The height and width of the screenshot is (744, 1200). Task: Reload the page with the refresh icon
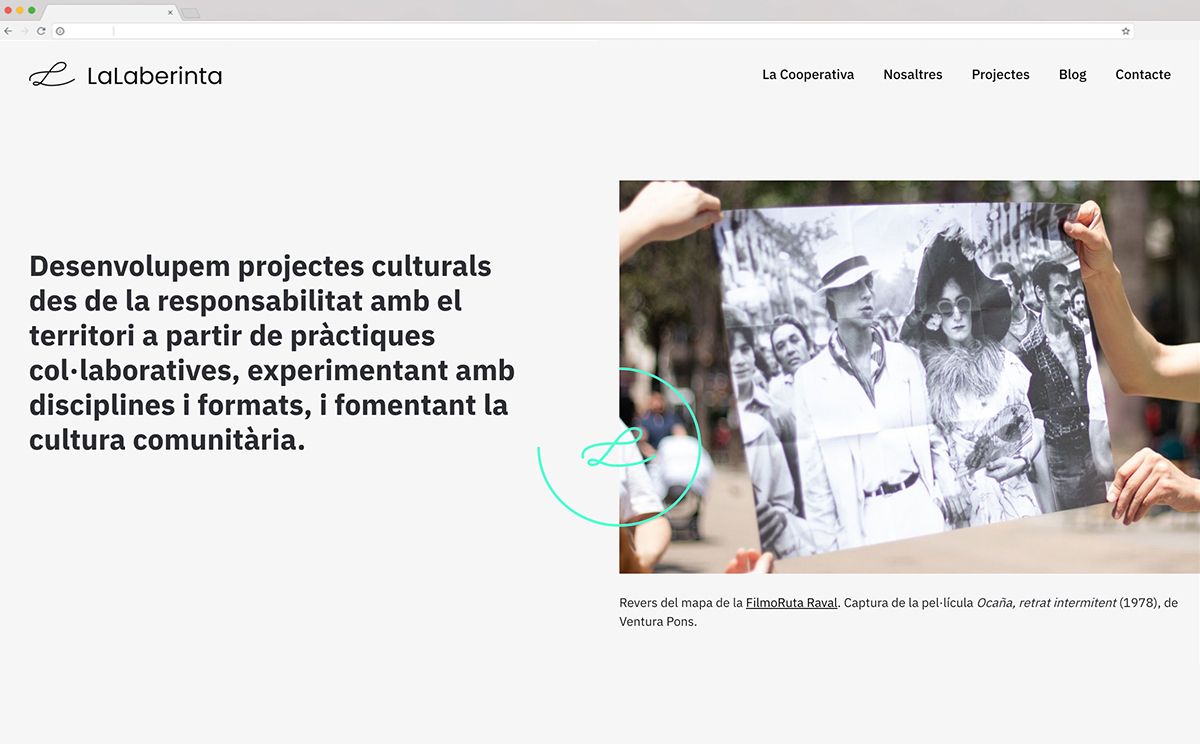click(41, 31)
